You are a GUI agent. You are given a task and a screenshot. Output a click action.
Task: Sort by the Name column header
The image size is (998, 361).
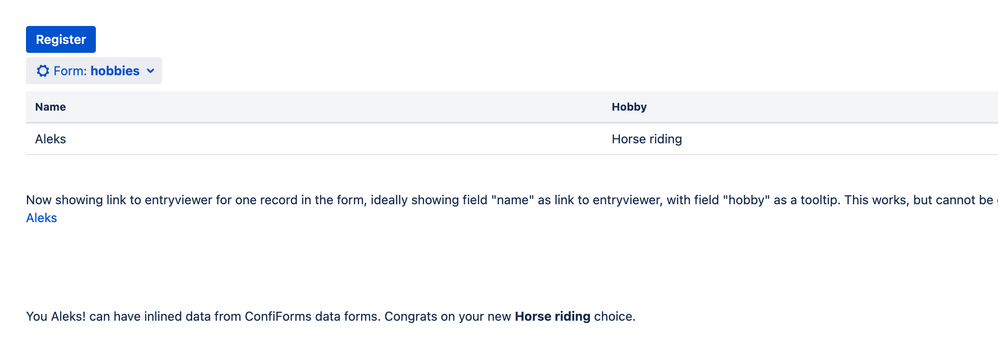tap(50, 107)
